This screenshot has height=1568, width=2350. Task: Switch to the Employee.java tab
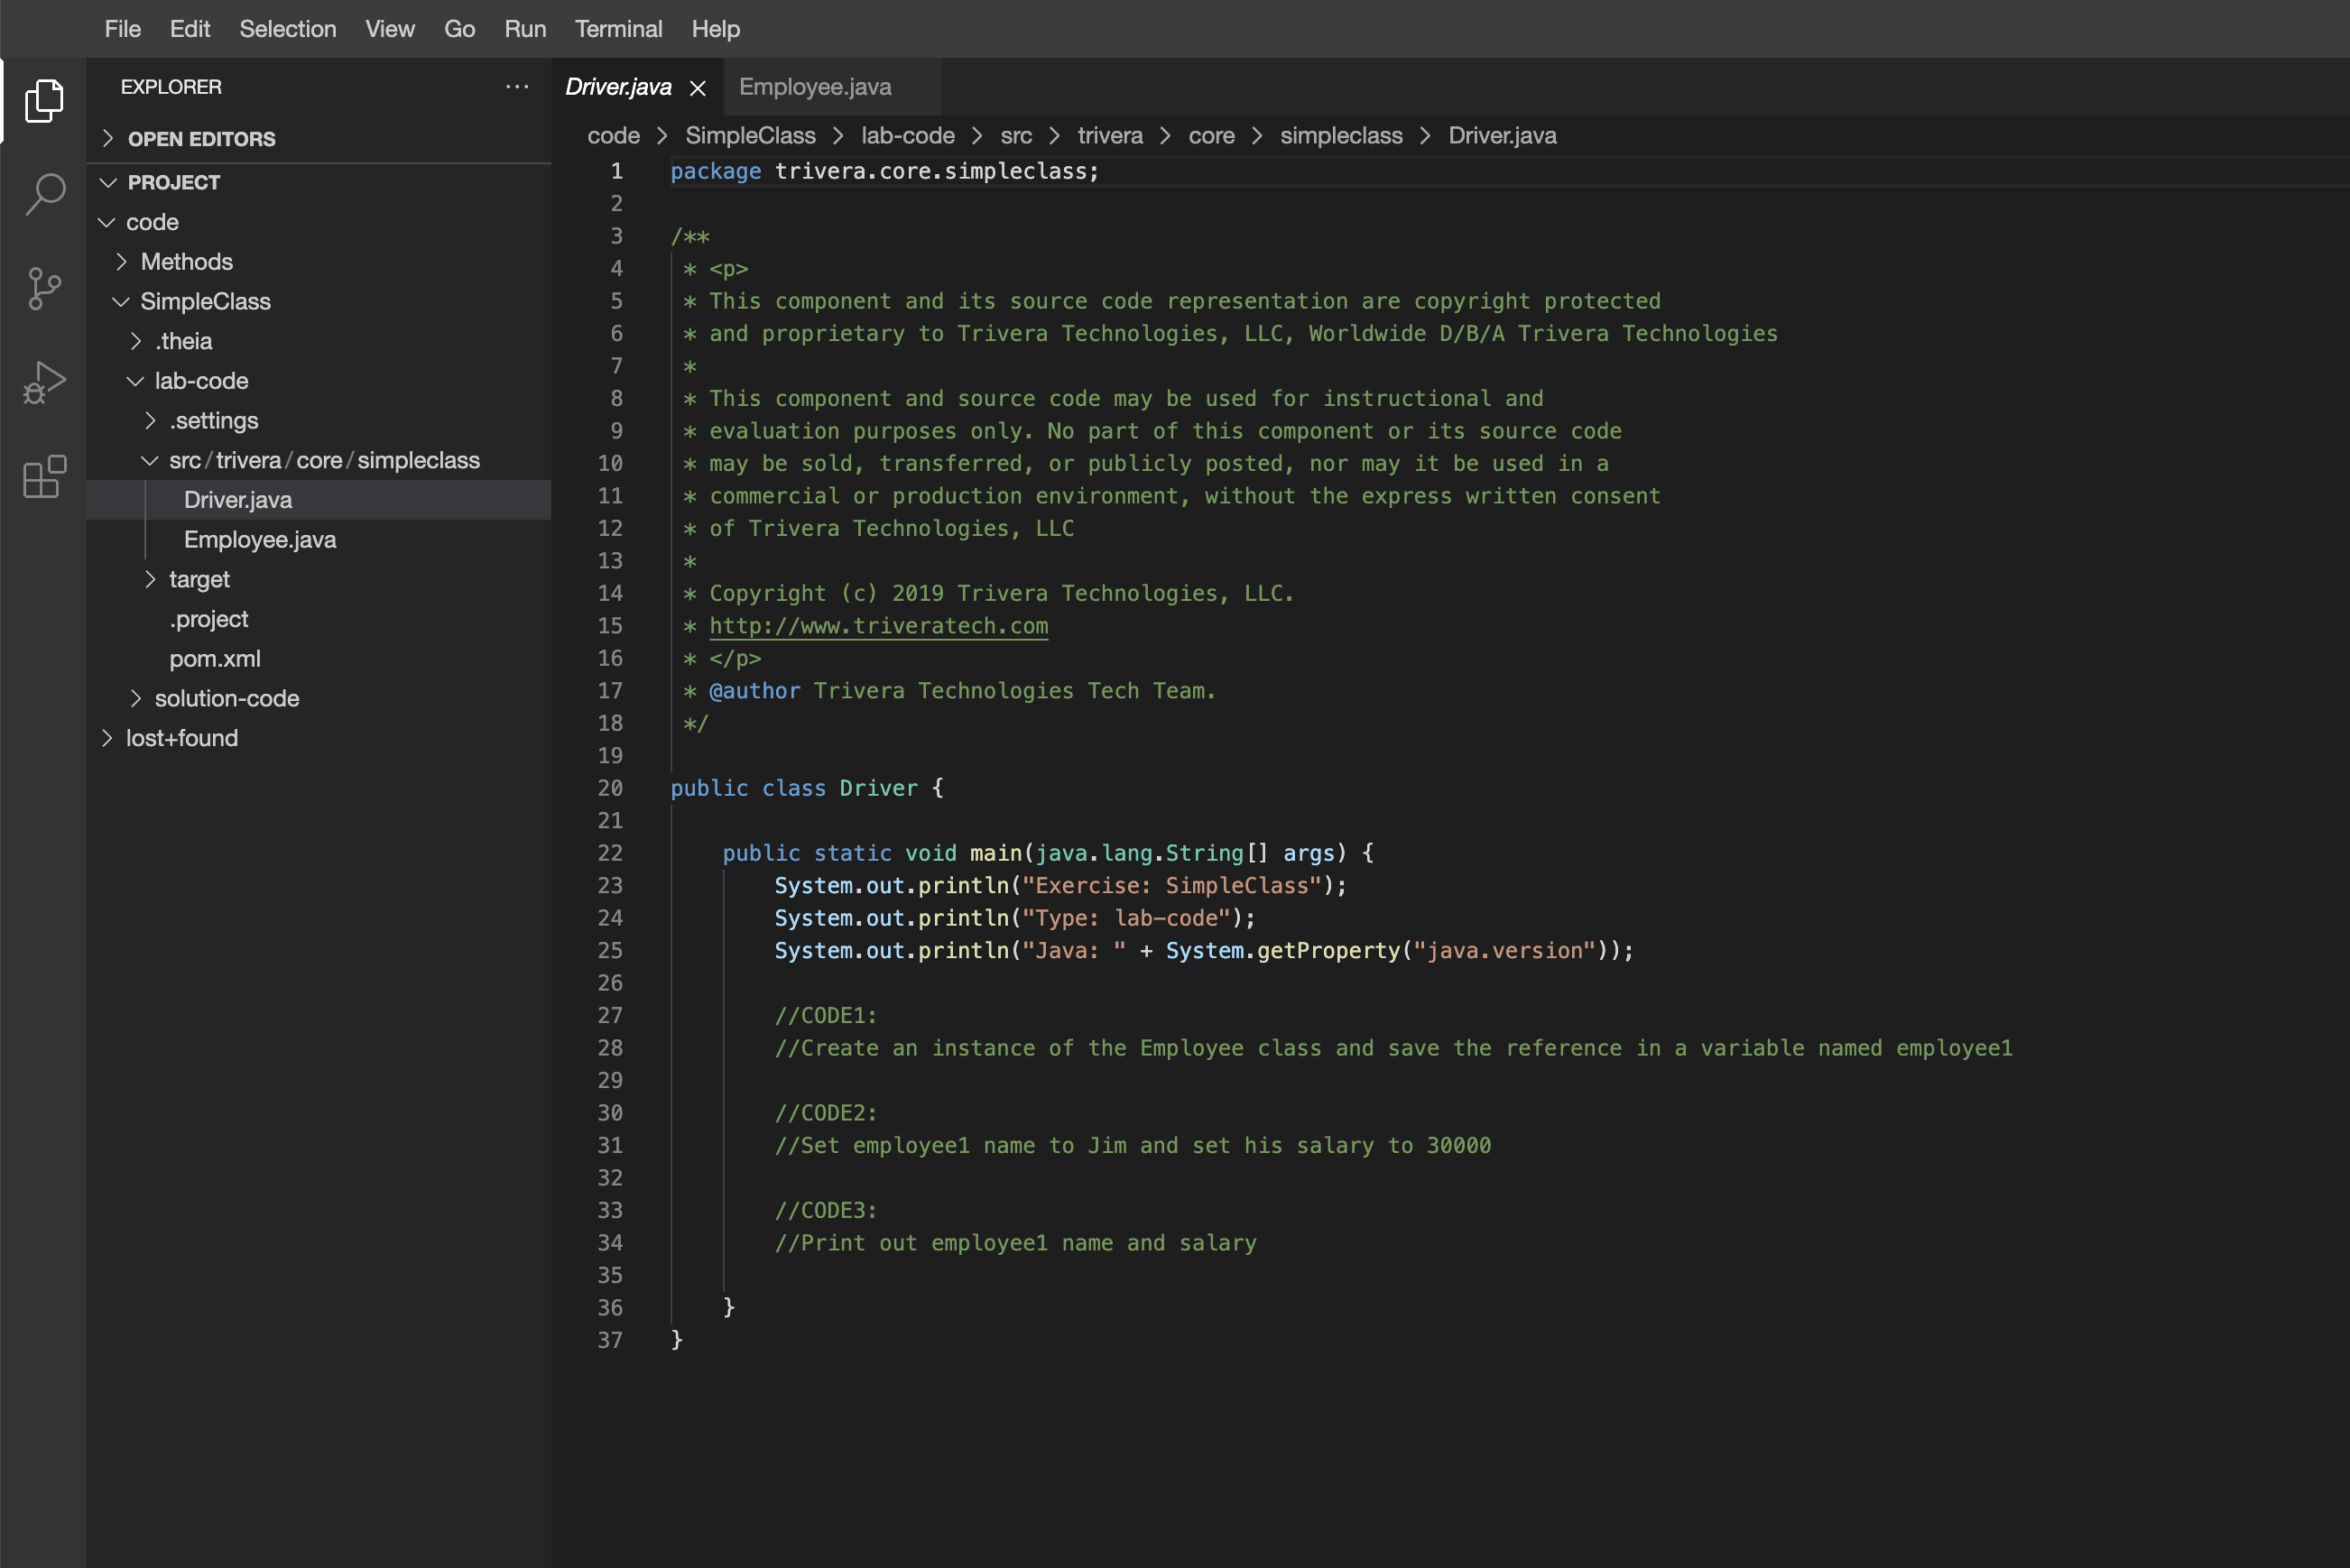[815, 87]
